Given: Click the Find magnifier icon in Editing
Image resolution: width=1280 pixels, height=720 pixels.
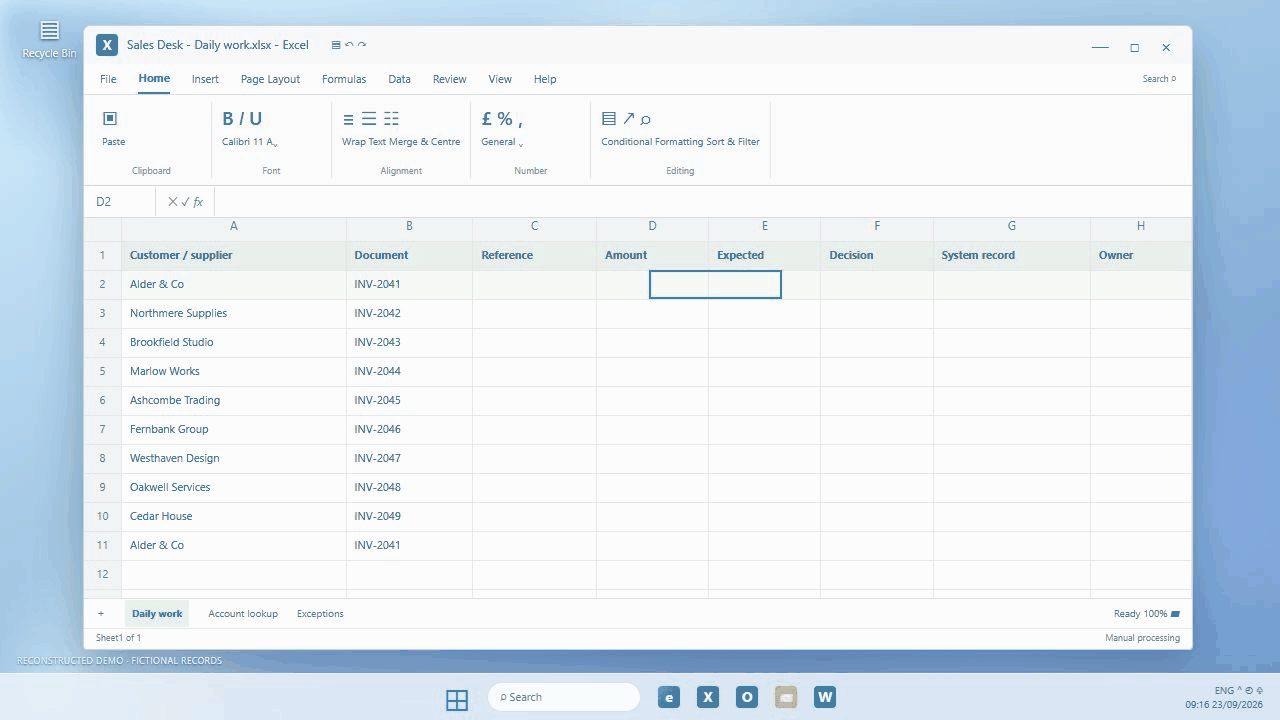Looking at the screenshot, I should [645, 119].
